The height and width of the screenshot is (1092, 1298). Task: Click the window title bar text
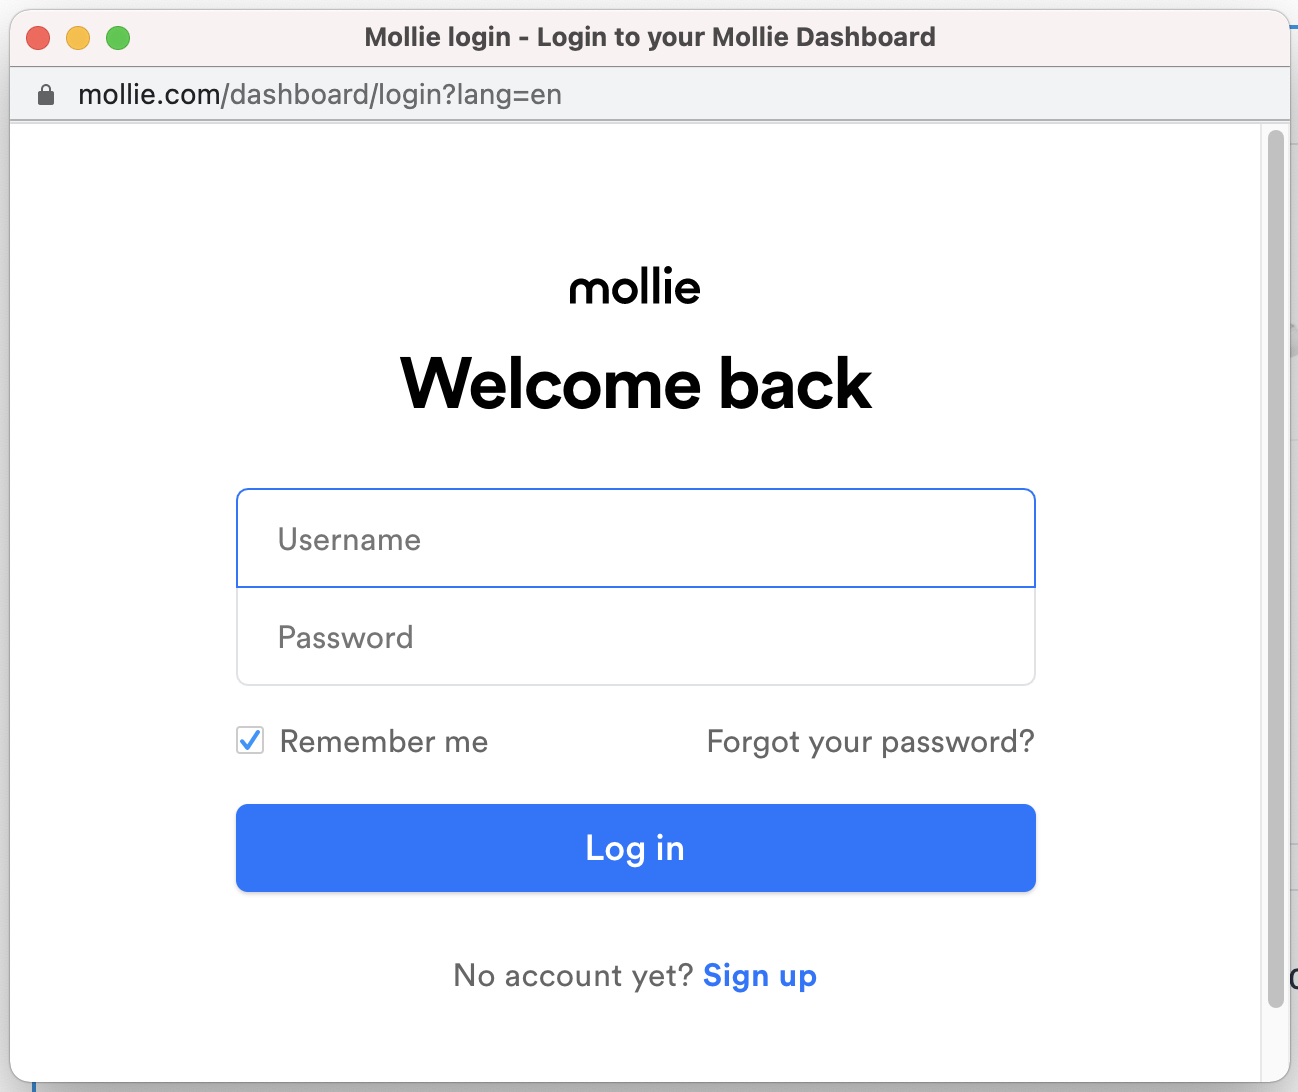tap(650, 38)
